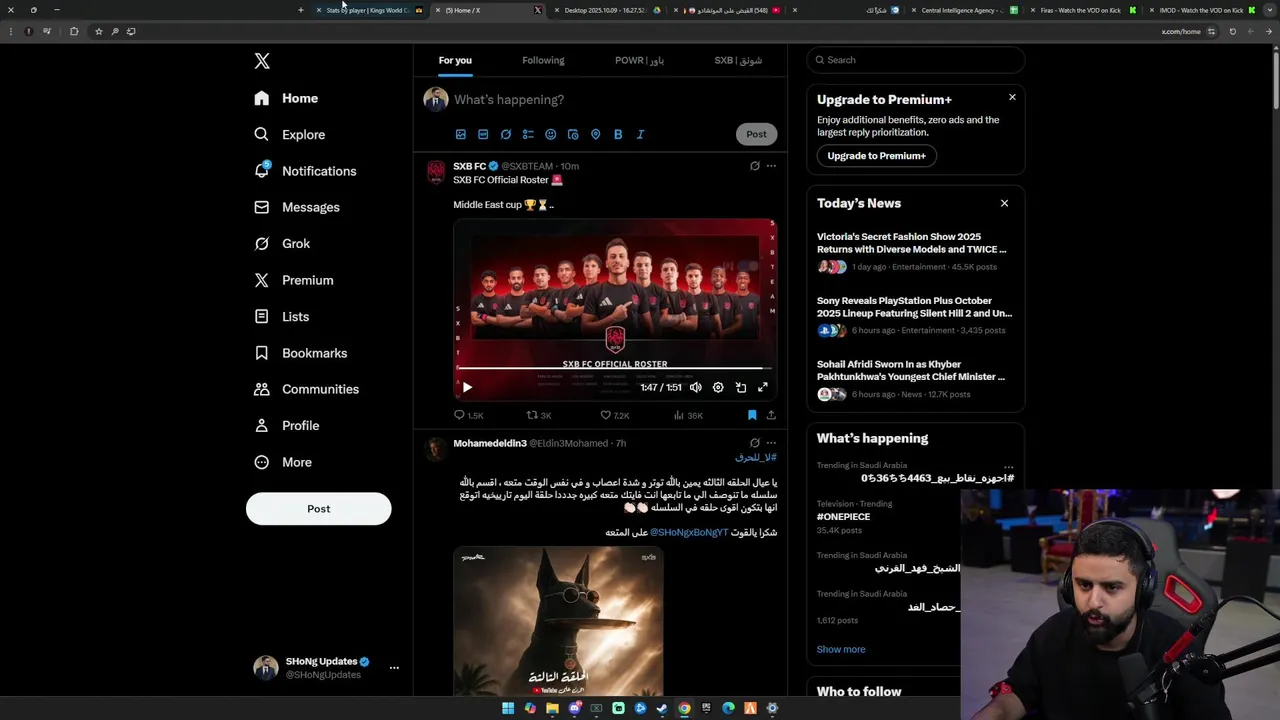Seek on the SXB FC video progress bar

(614, 369)
